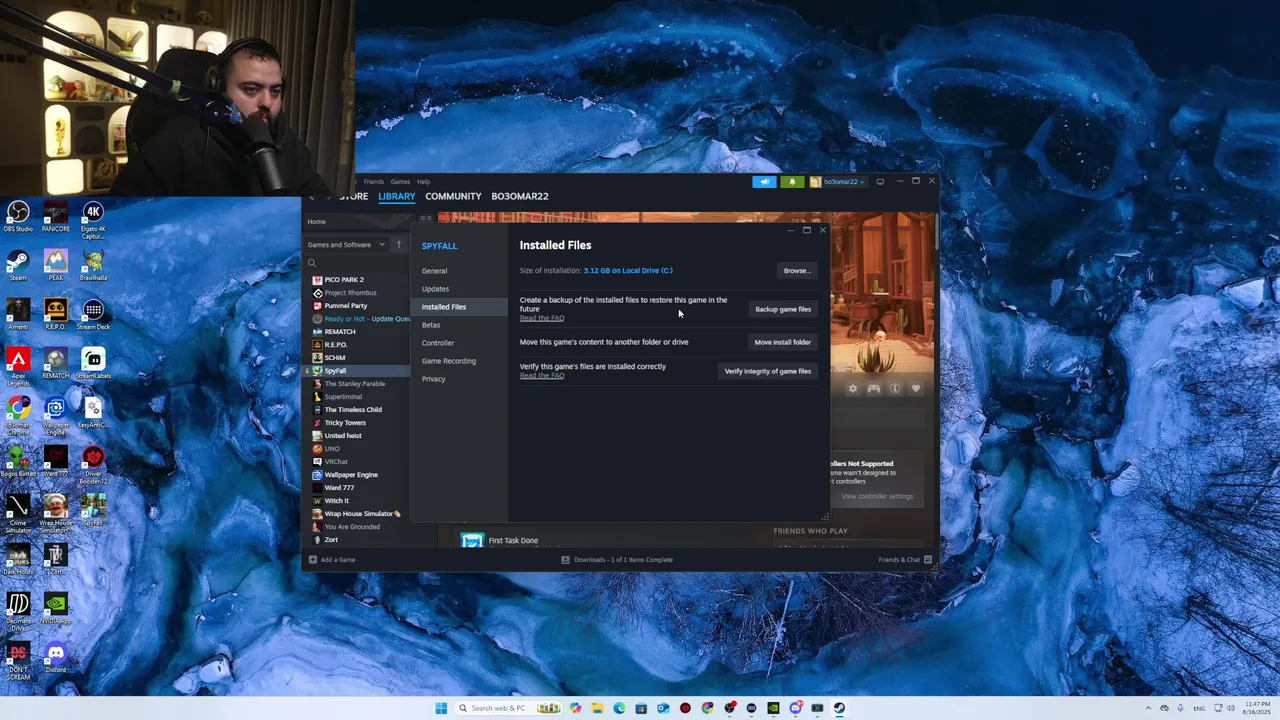
Task: Launch the Steam desktop shortcut
Action: coord(18,264)
